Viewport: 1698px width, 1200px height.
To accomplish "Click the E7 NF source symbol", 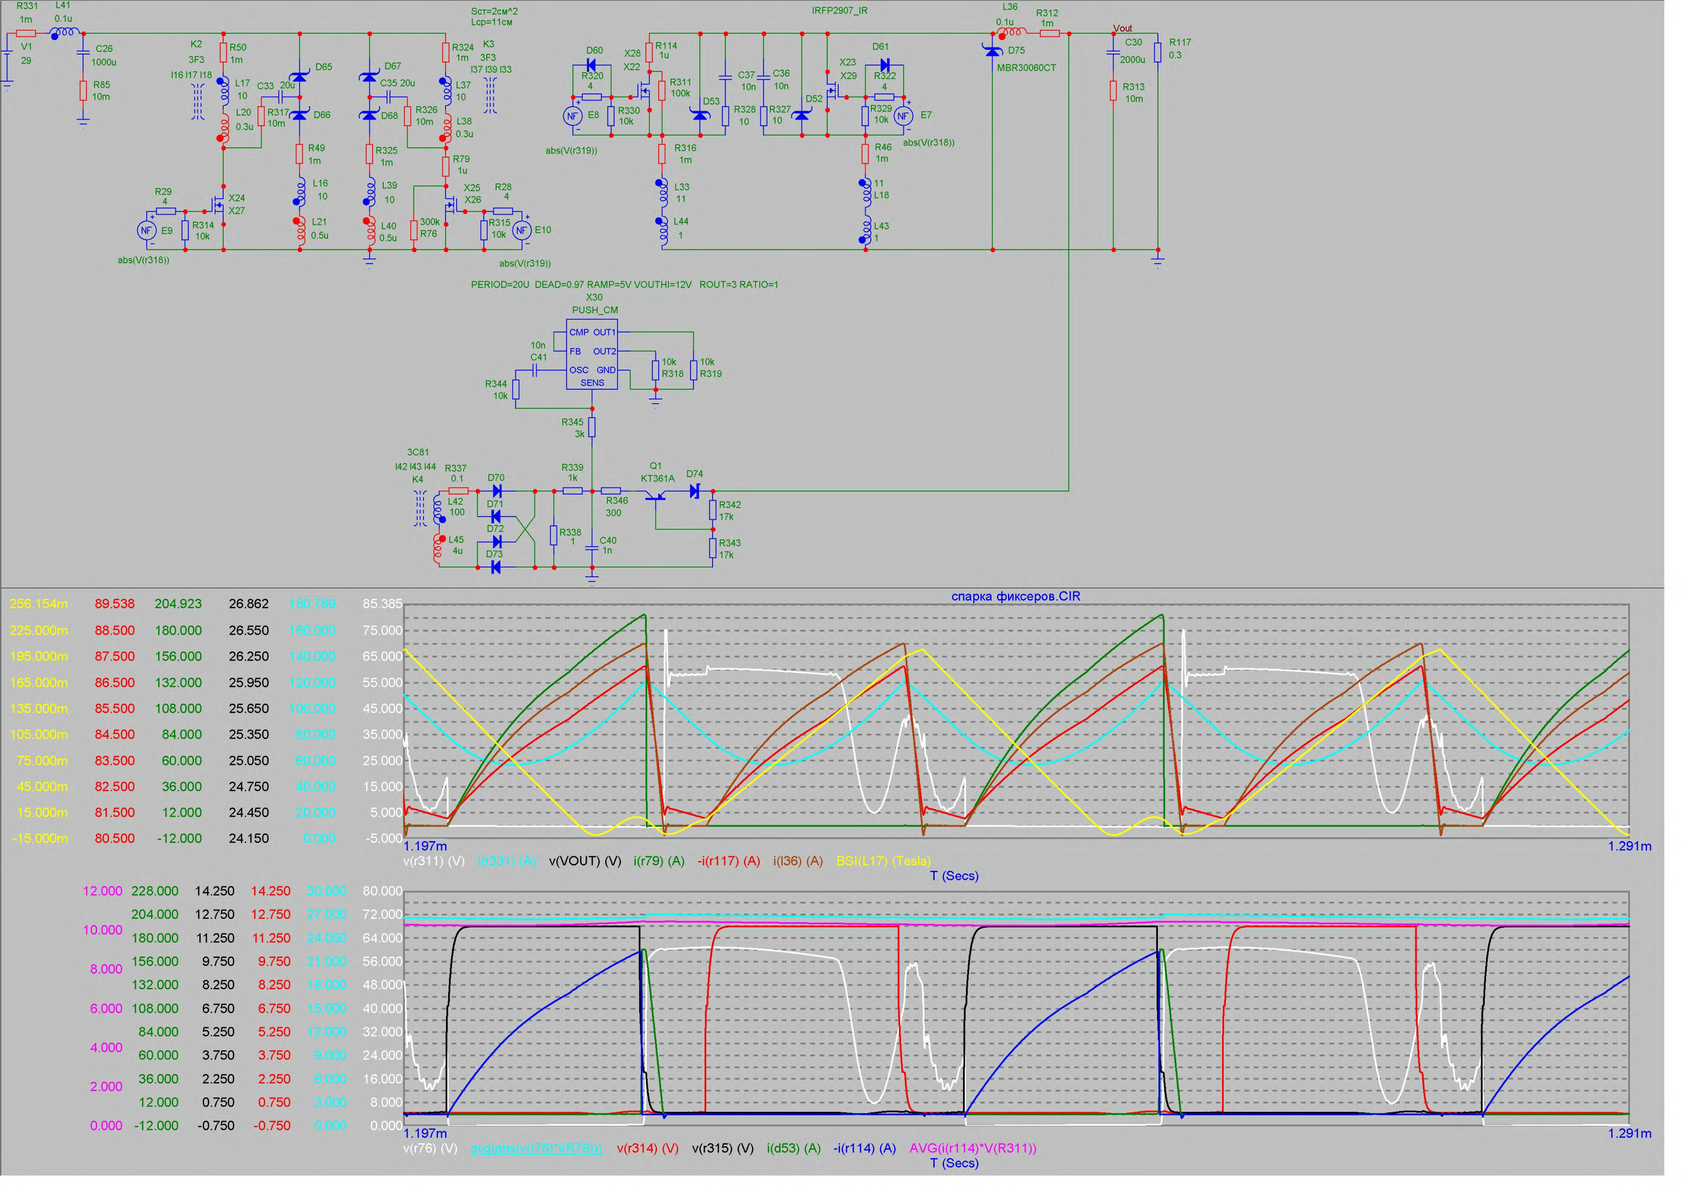I will [904, 116].
